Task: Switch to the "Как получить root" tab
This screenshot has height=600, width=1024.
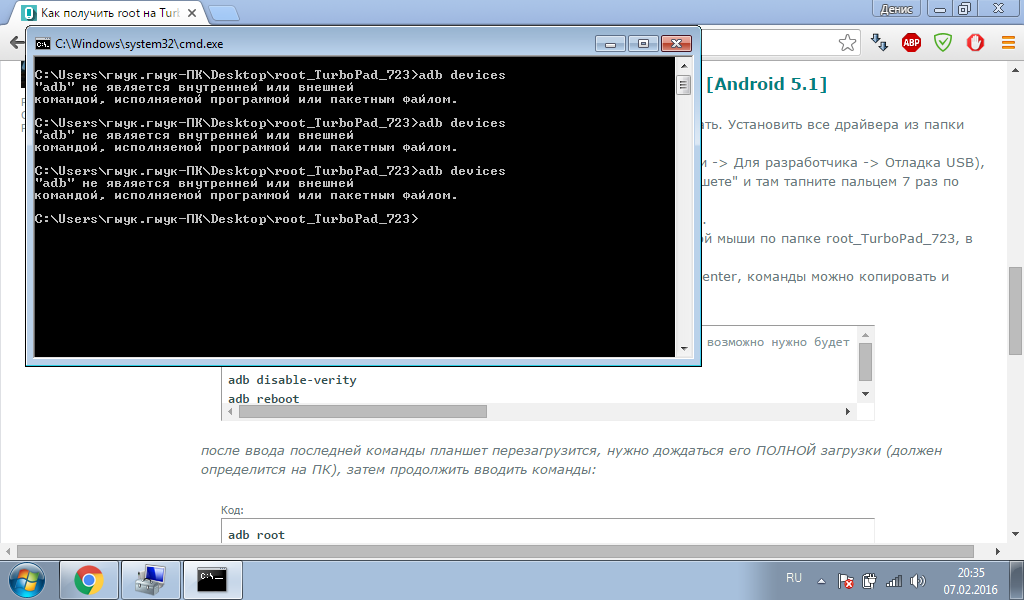Action: 108,12
